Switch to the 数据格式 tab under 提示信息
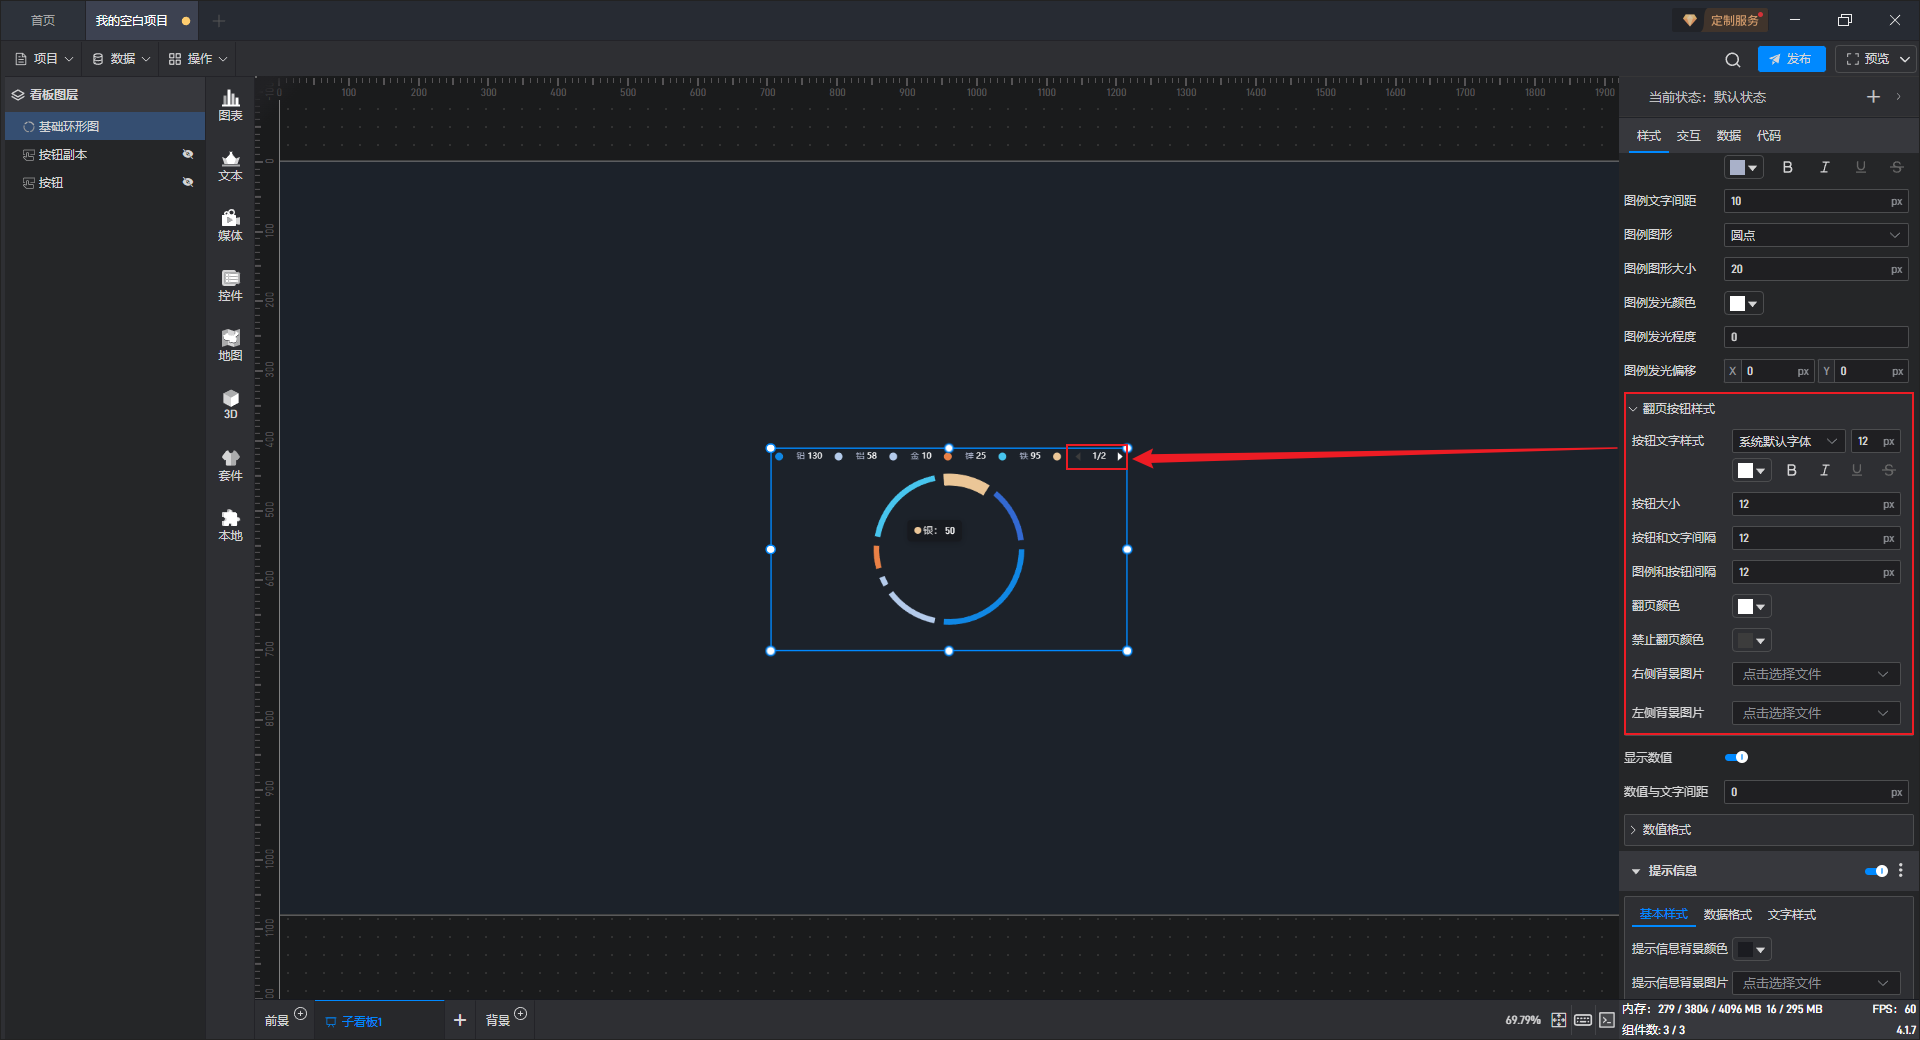The height and width of the screenshot is (1040, 1920). click(x=1728, y=915)
